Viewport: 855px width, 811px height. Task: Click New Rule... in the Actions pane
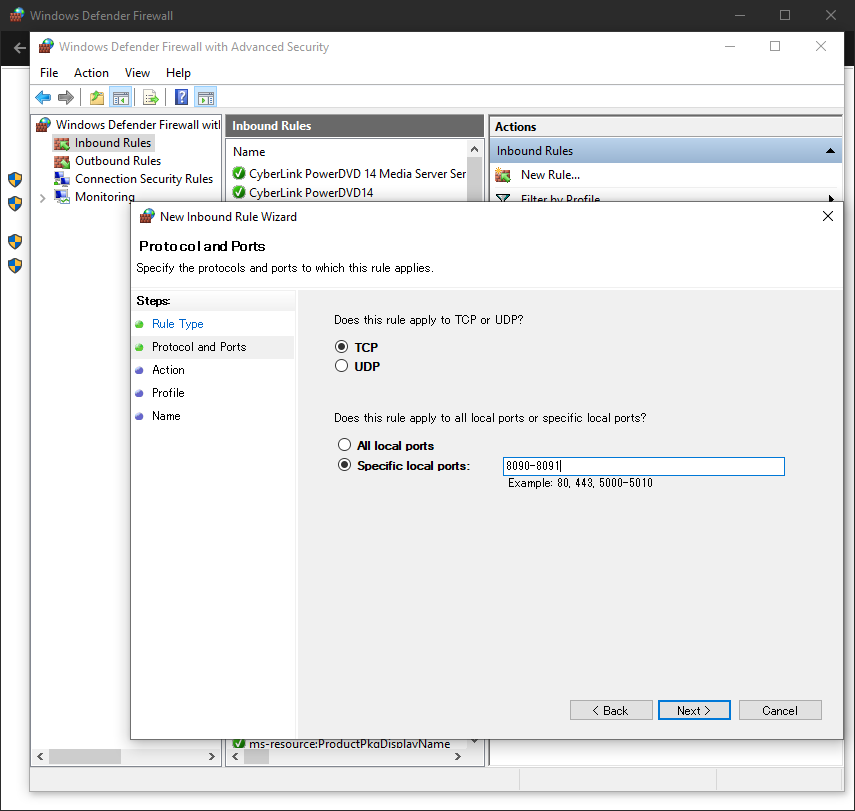coord(550,175)
